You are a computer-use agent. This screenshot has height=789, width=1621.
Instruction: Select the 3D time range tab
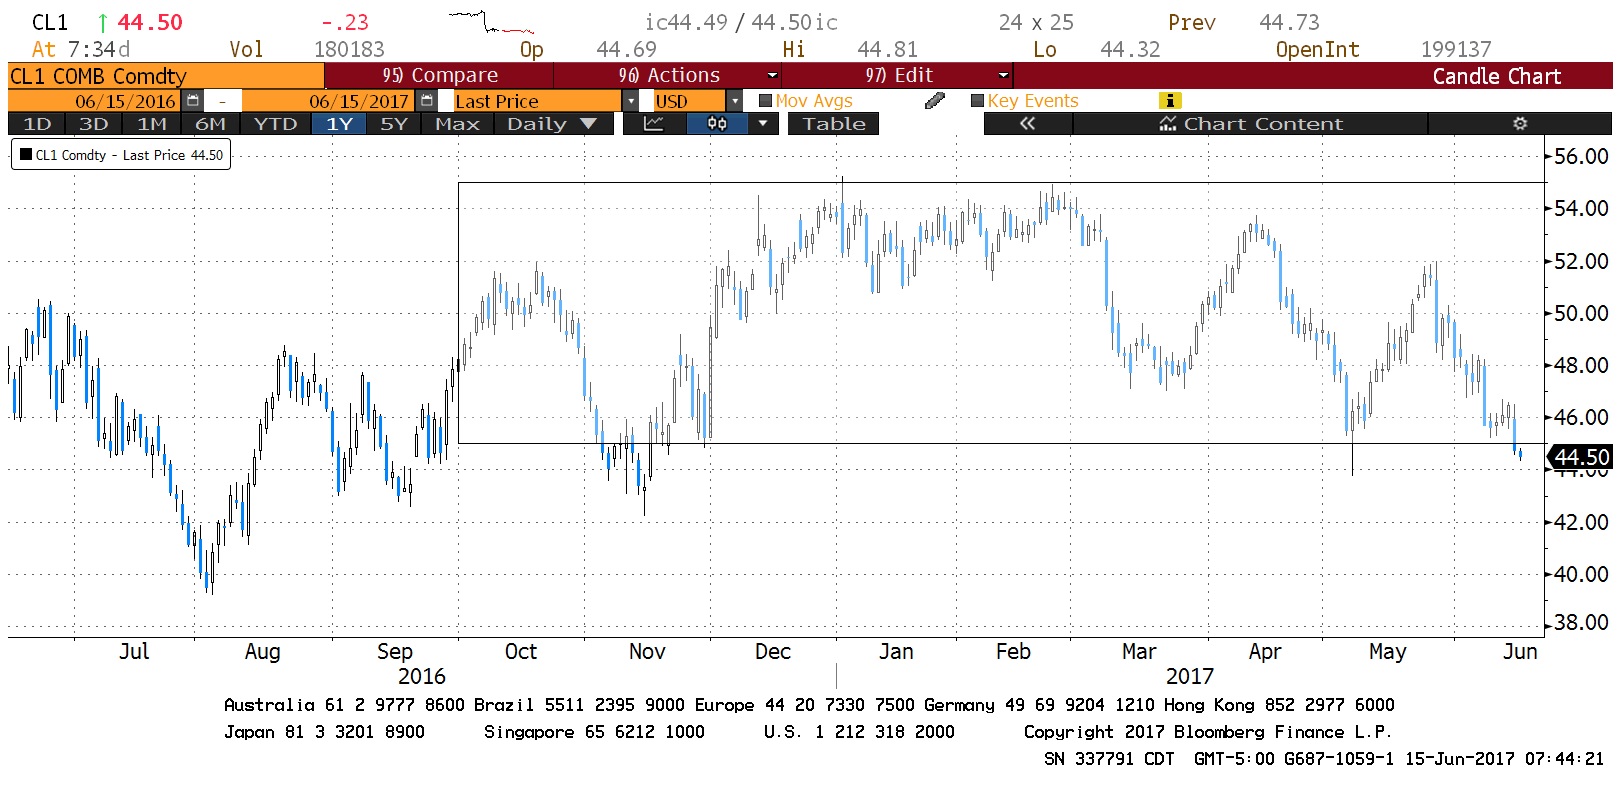(94, 124)
